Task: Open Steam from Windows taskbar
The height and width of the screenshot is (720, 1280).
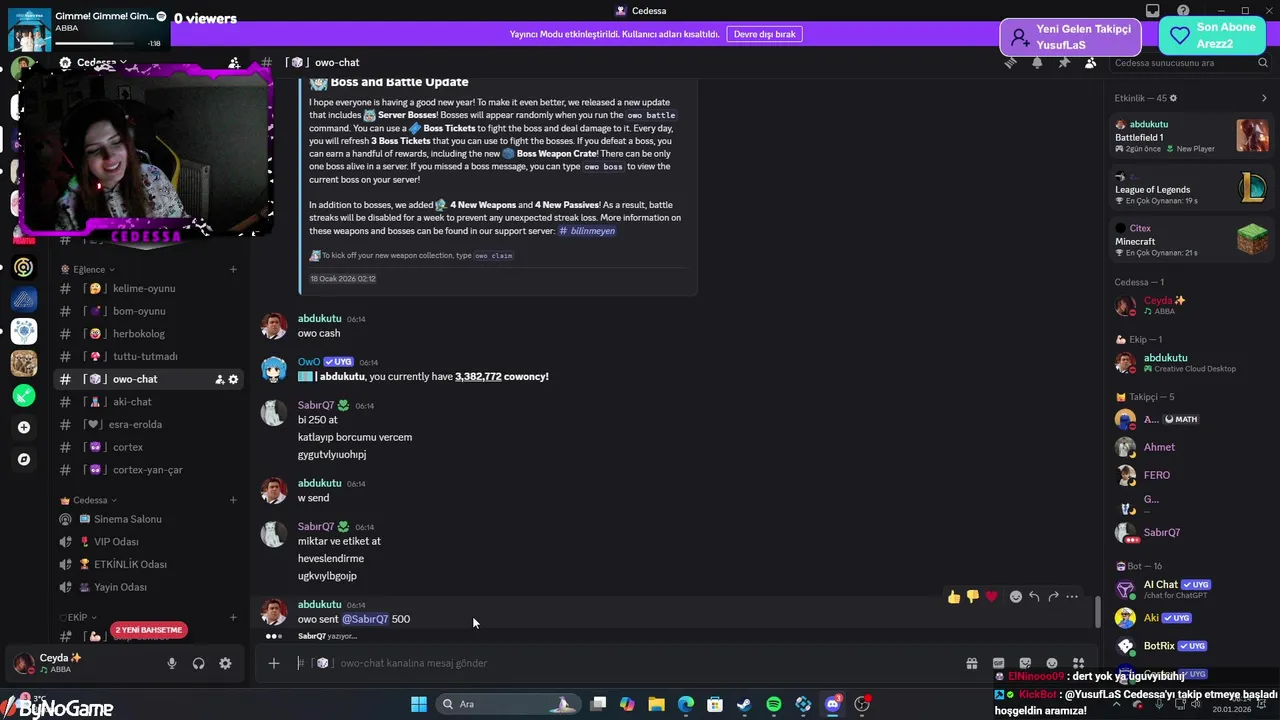Action: coord(744,704)
